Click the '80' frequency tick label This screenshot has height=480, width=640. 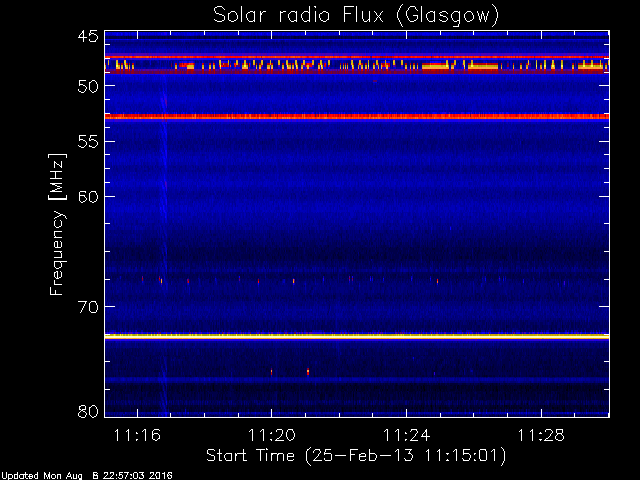tap(88, 411)
